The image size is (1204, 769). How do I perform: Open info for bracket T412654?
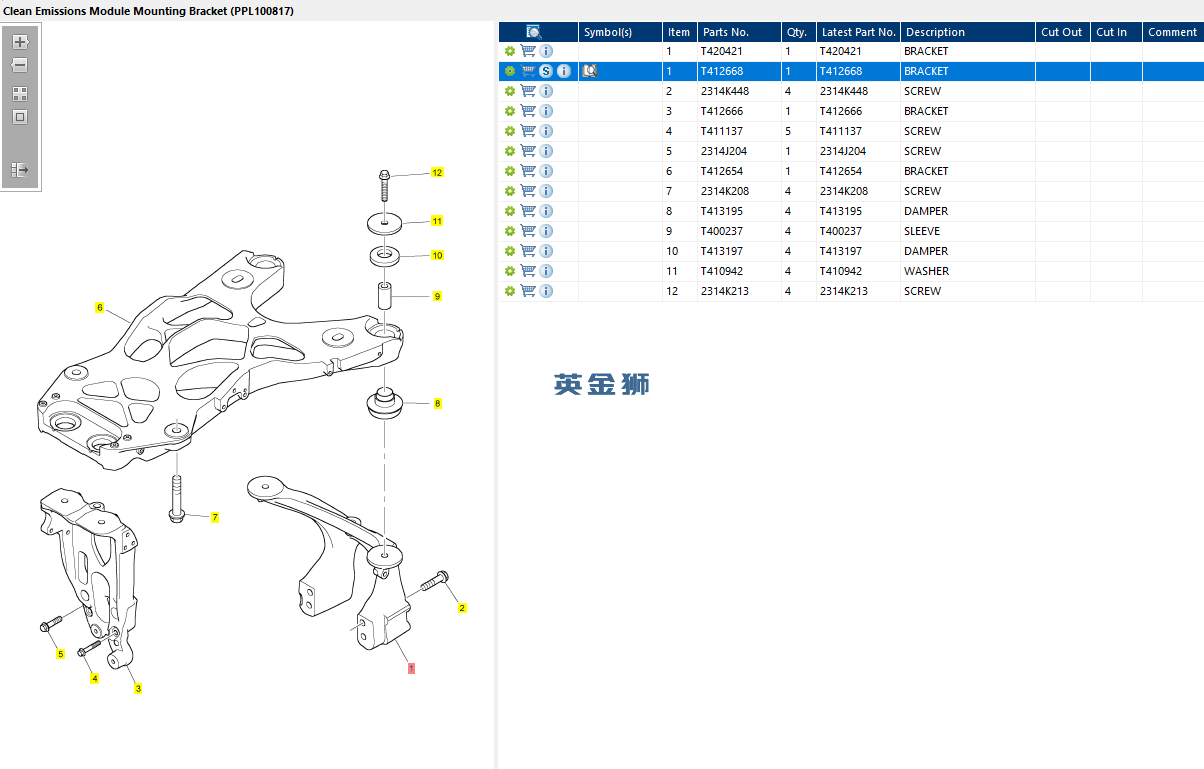(x=546, y=171)
